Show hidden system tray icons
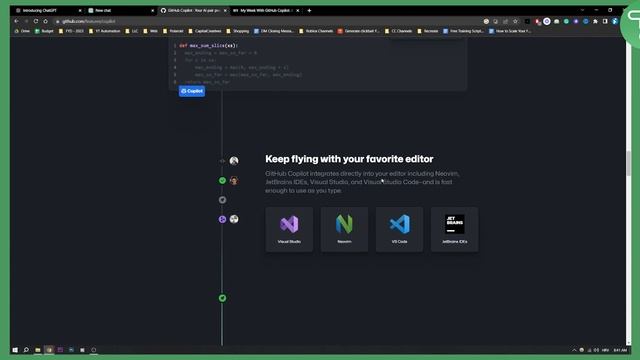This screenshot has height=360, width=640. coord(574,350)
